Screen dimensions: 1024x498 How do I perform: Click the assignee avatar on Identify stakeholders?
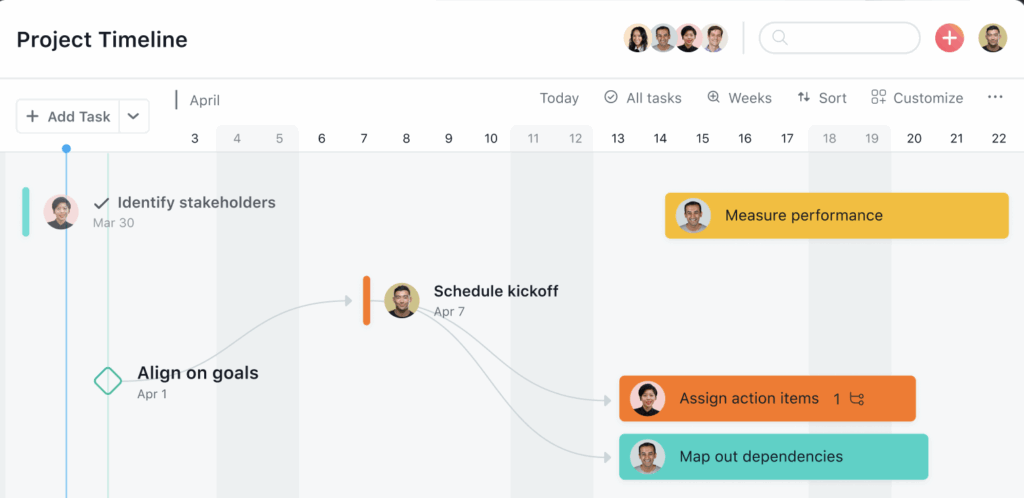(x=61, y=212)
